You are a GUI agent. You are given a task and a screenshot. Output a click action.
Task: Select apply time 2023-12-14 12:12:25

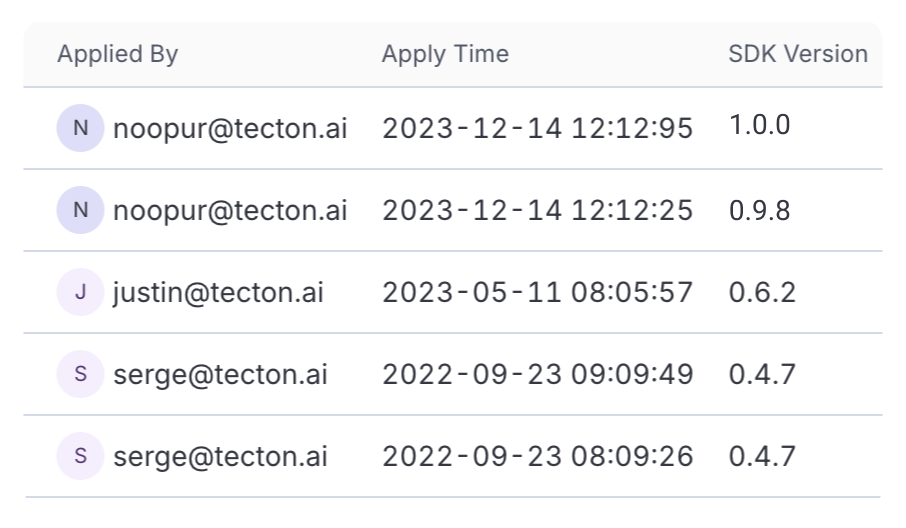coord(537,210)
